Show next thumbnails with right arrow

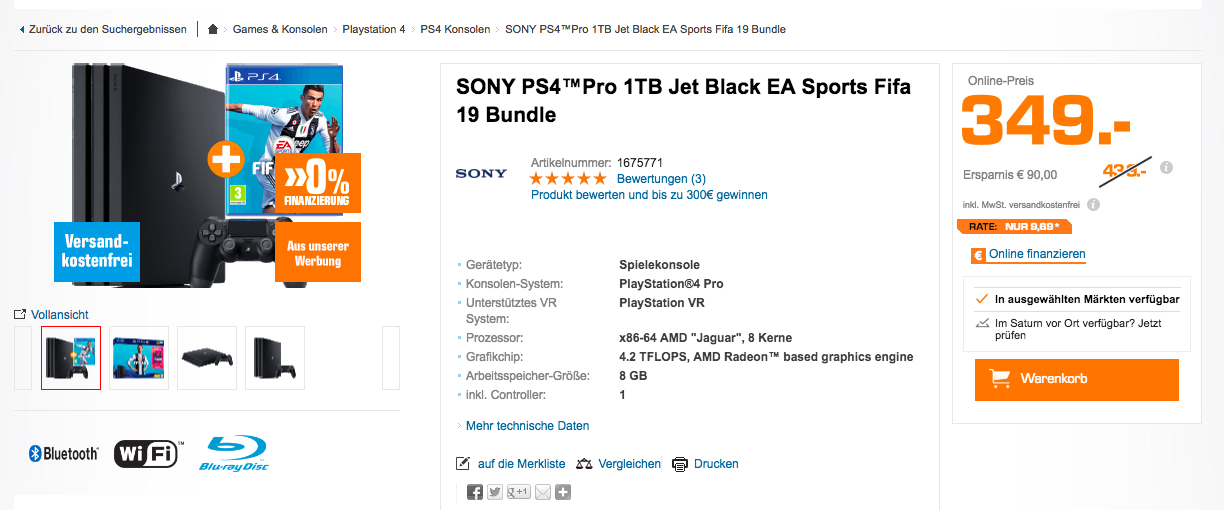pos(391,358)
